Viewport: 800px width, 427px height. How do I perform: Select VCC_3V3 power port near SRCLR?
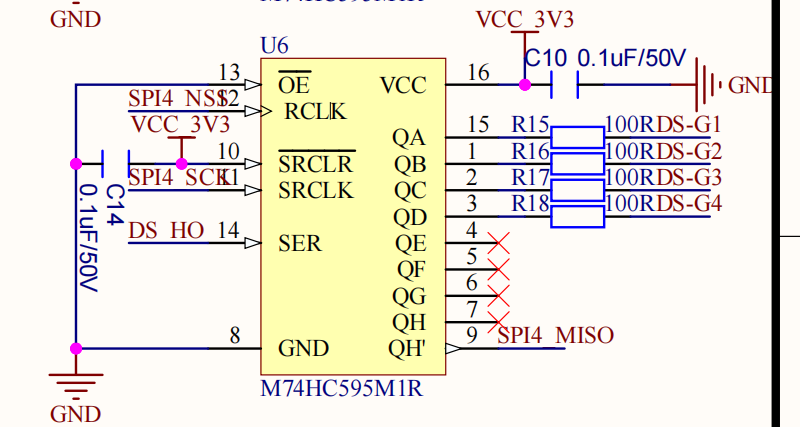pos(181,138)
